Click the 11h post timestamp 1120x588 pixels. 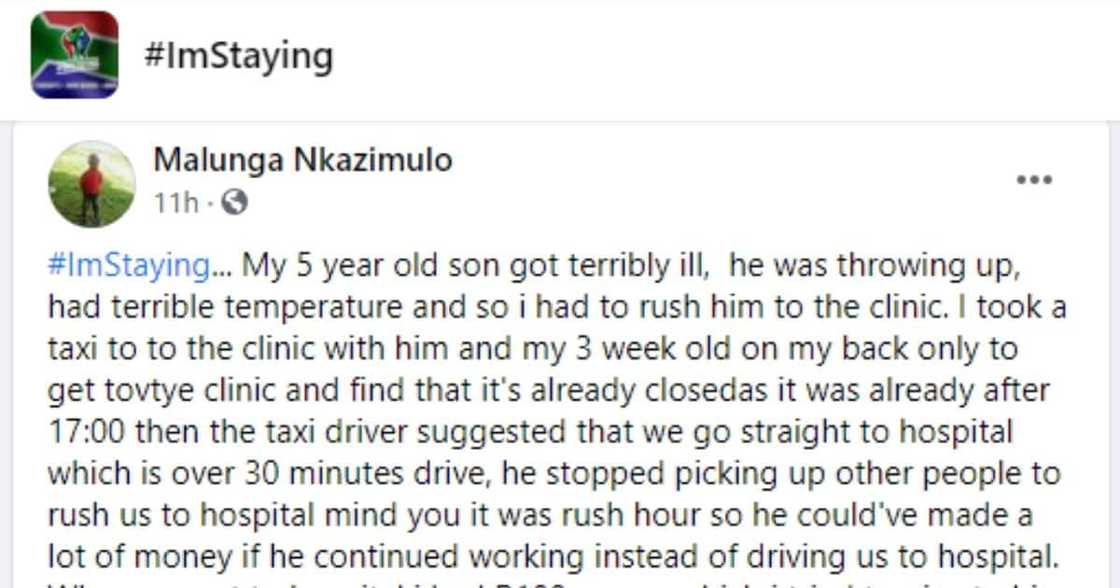176,203
